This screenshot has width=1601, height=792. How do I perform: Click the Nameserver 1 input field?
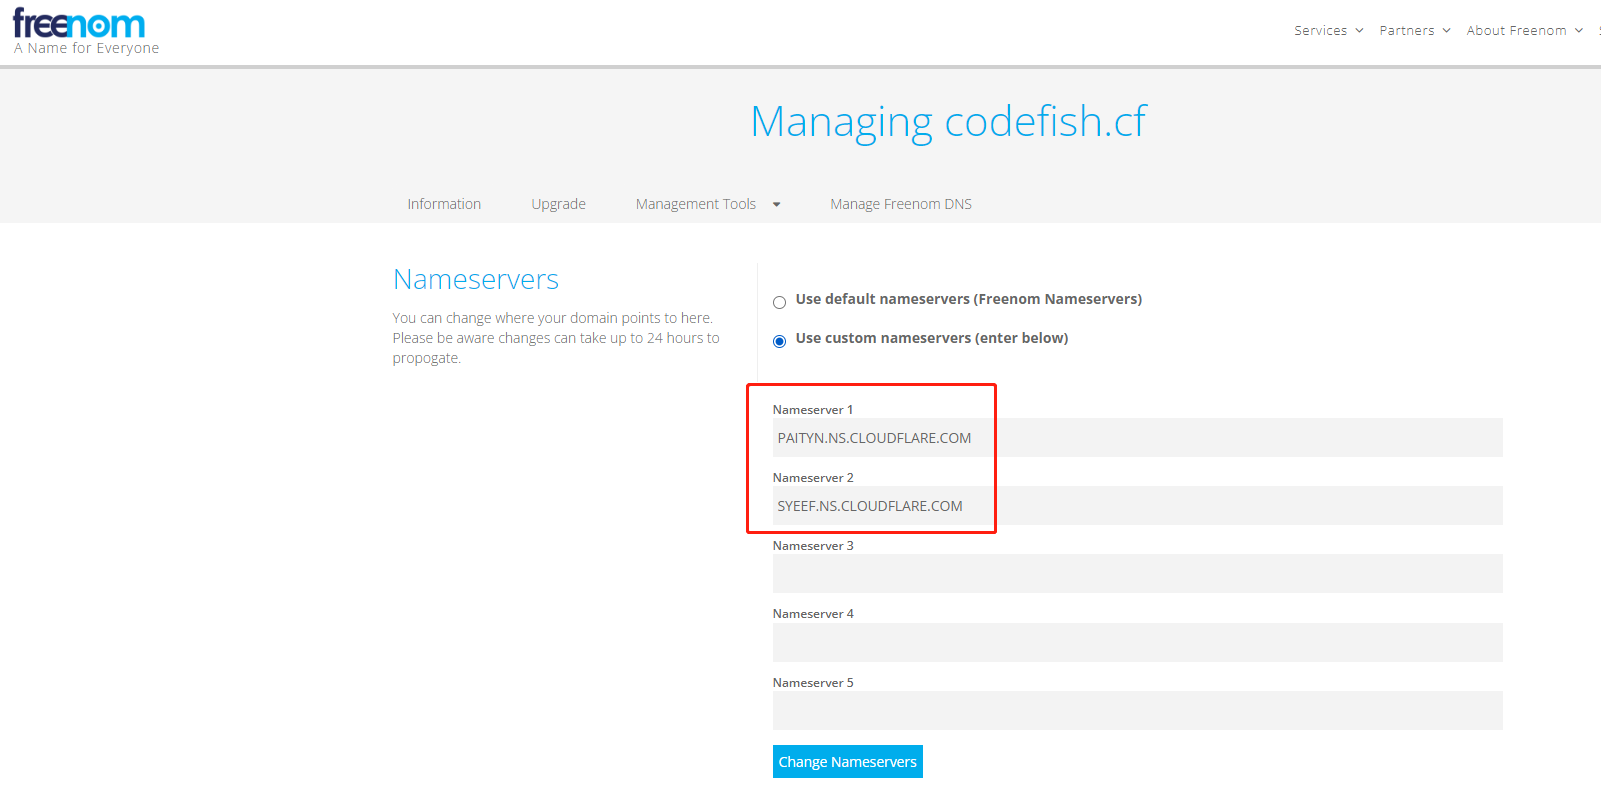point(1137,438)
